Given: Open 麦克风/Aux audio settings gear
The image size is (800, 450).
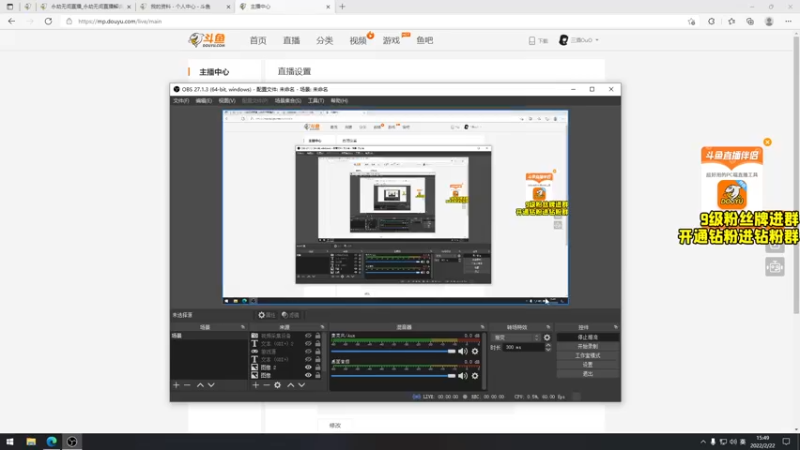Looking at the screenshot, I should click(475, 351).
